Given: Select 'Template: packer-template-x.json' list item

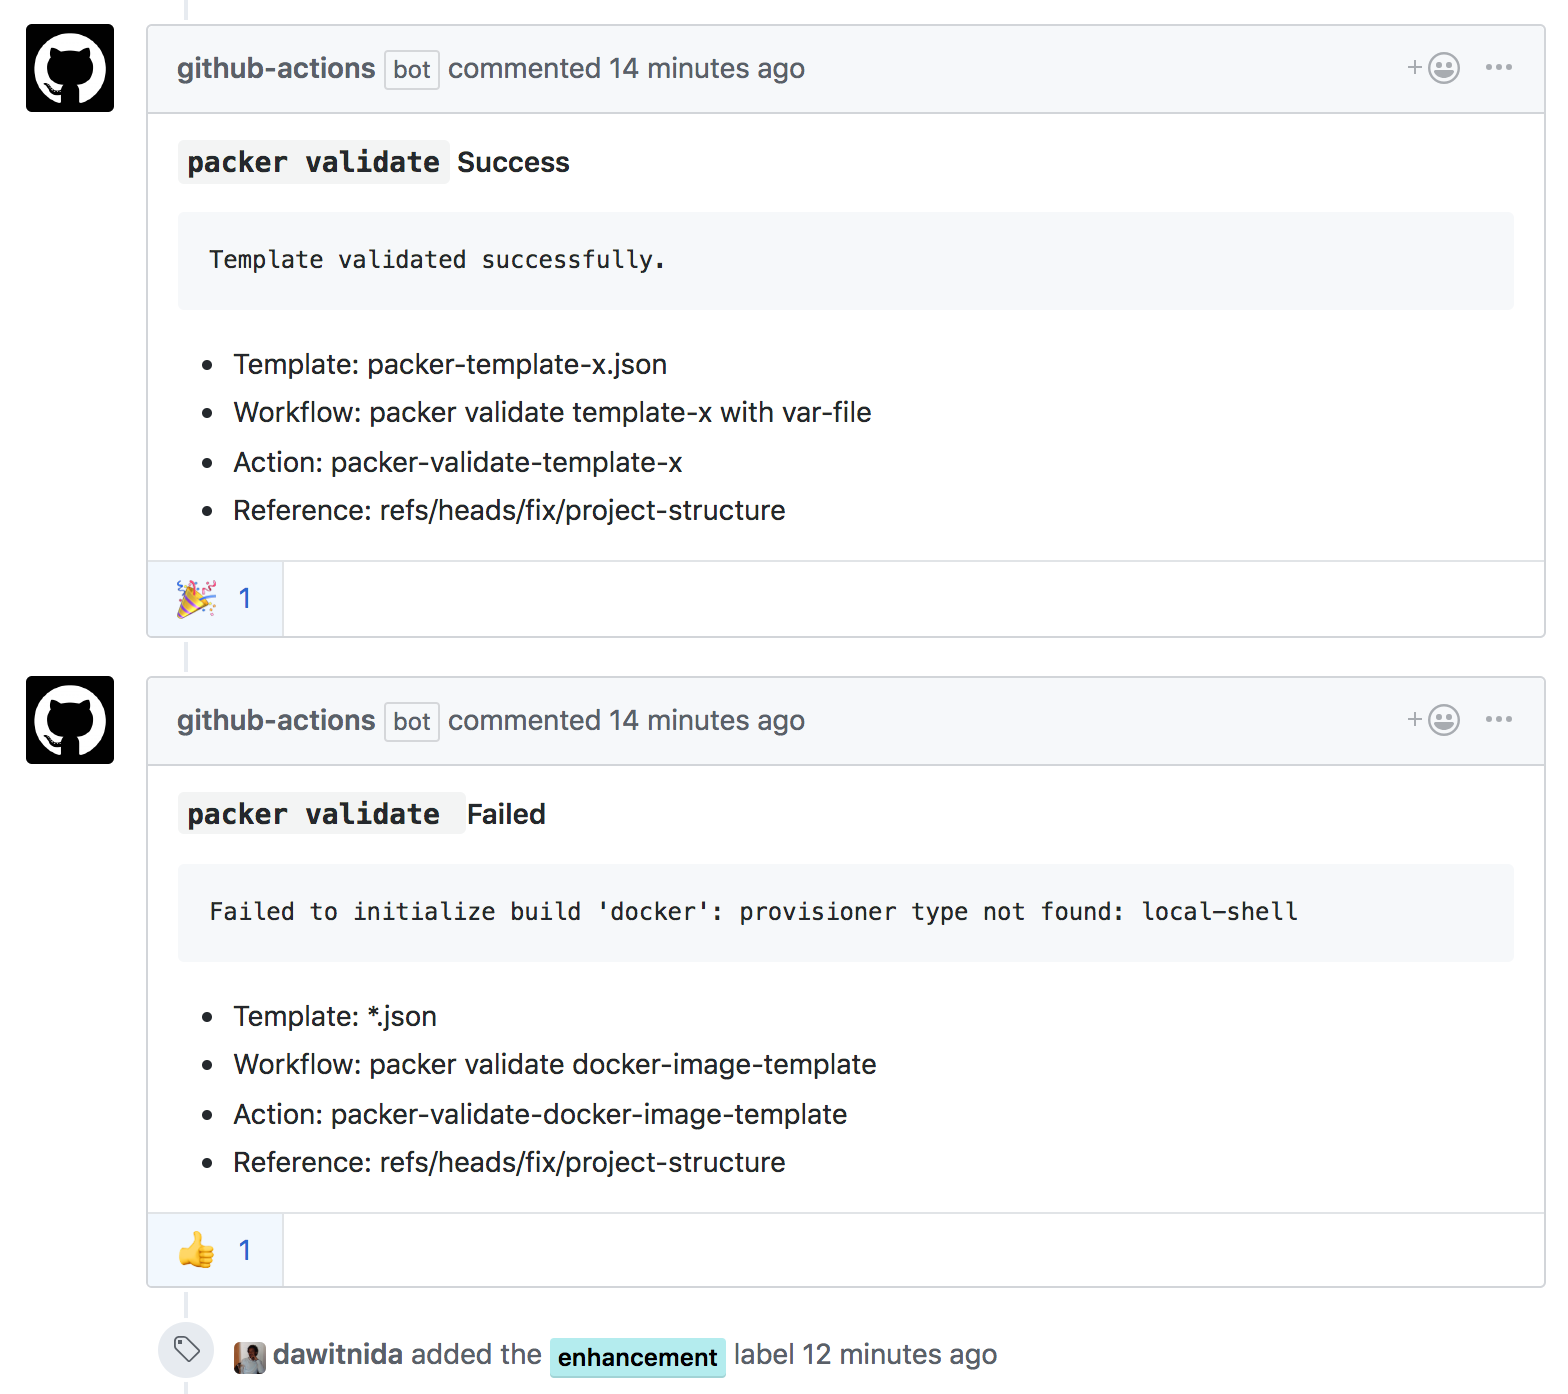Looking at the screenshot, I should coord(450,364).
